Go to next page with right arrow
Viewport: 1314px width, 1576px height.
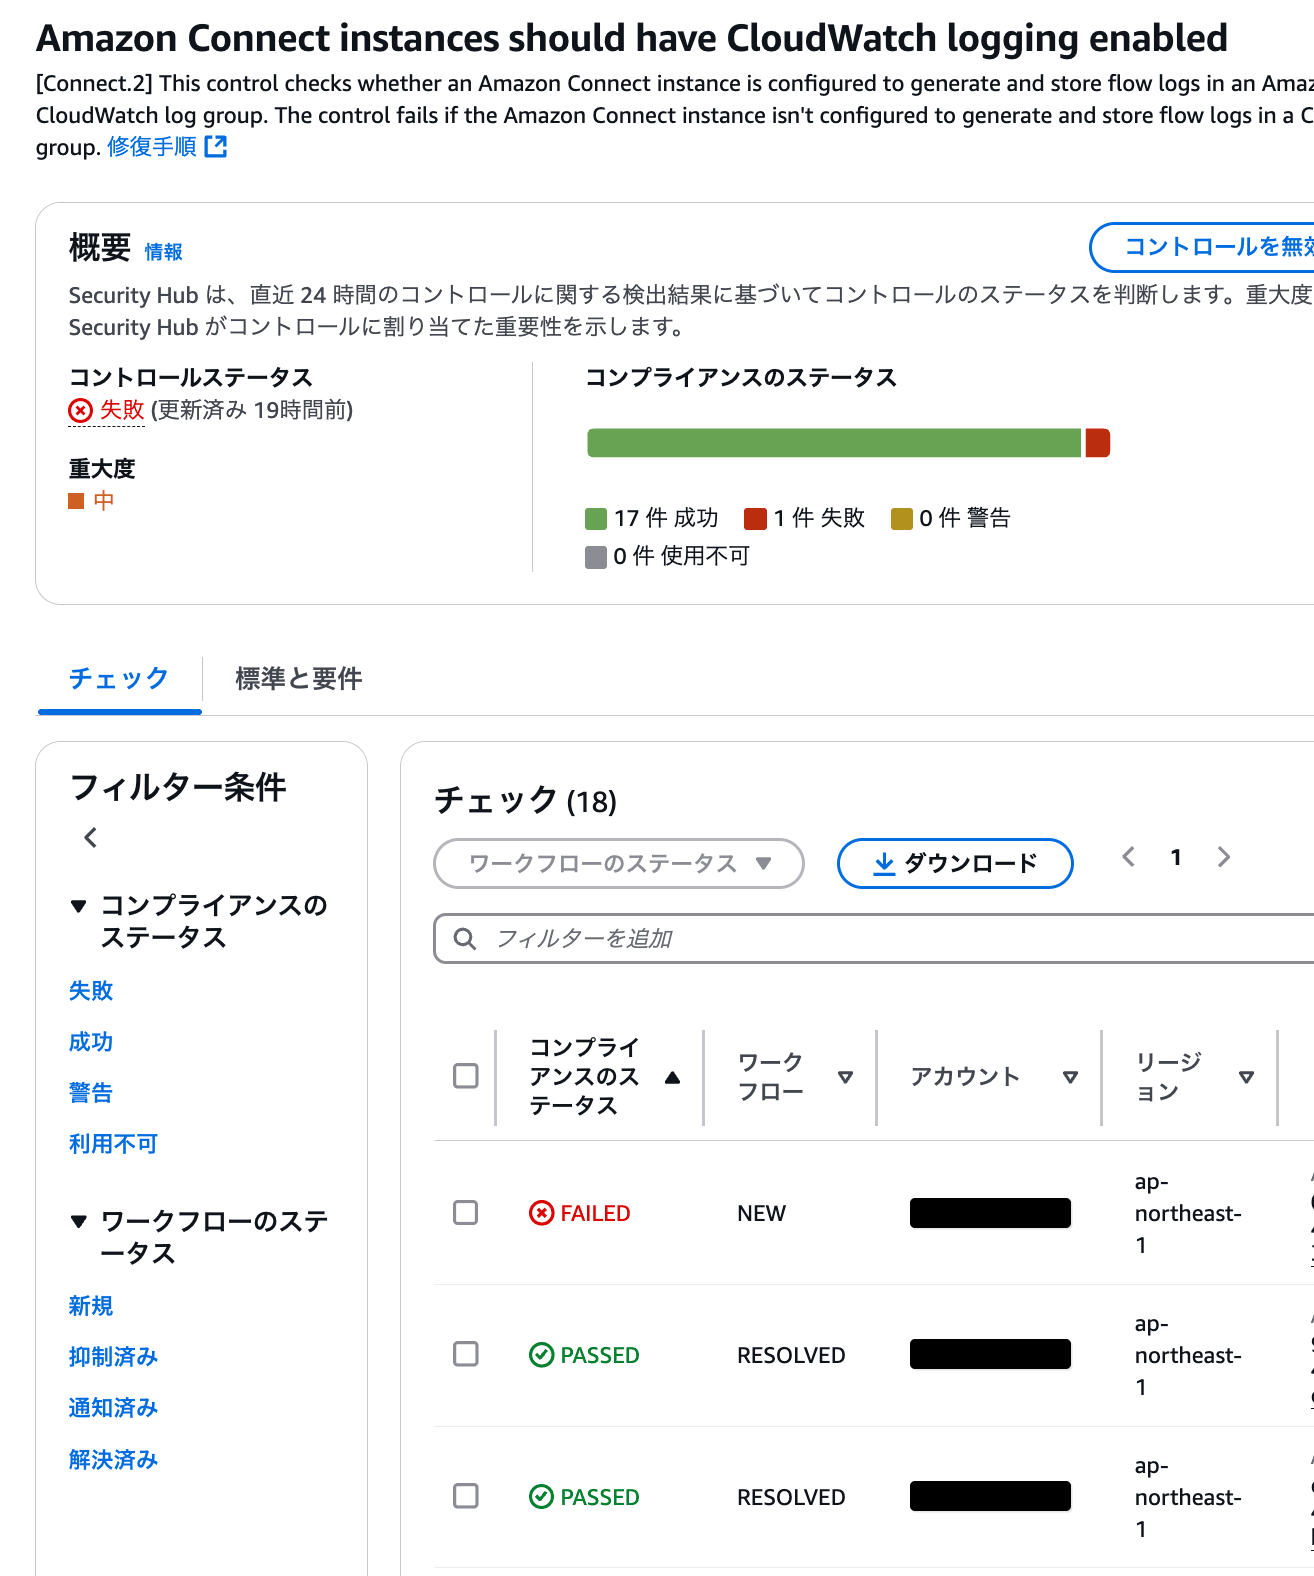point(1223,857)
